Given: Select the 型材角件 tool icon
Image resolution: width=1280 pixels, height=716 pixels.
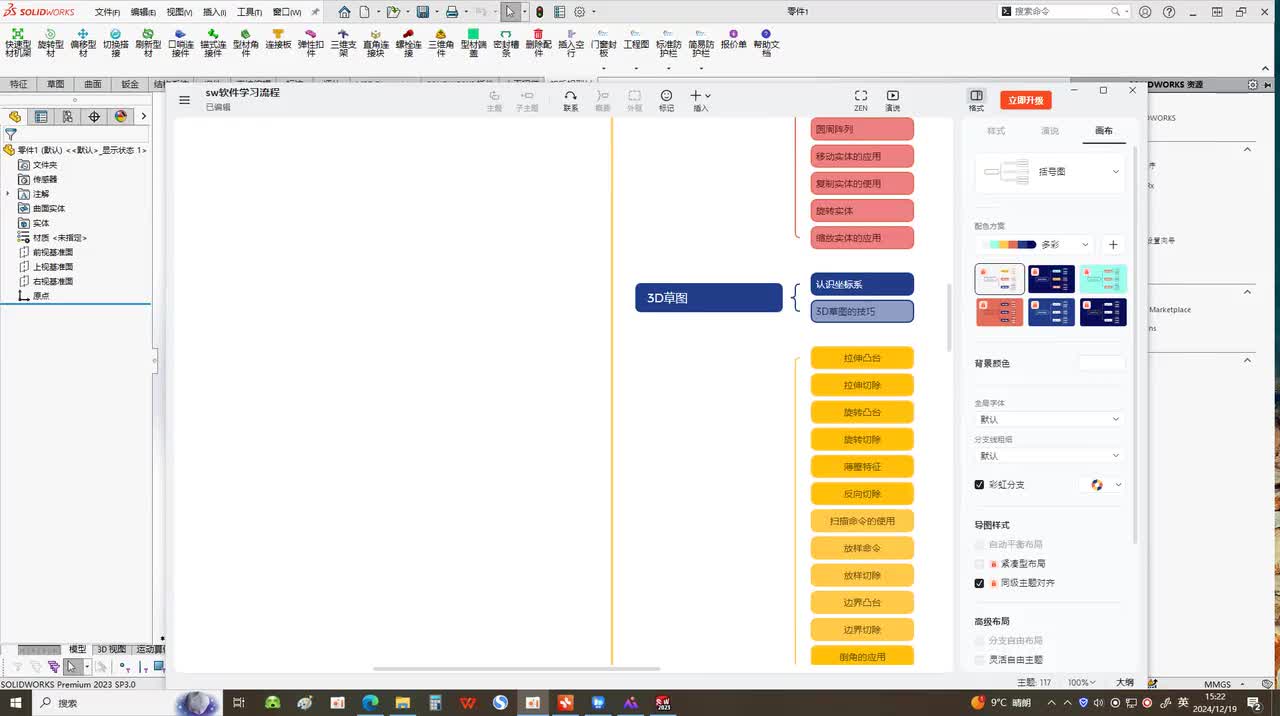Looking at the screenshot, I should [245, 43].
